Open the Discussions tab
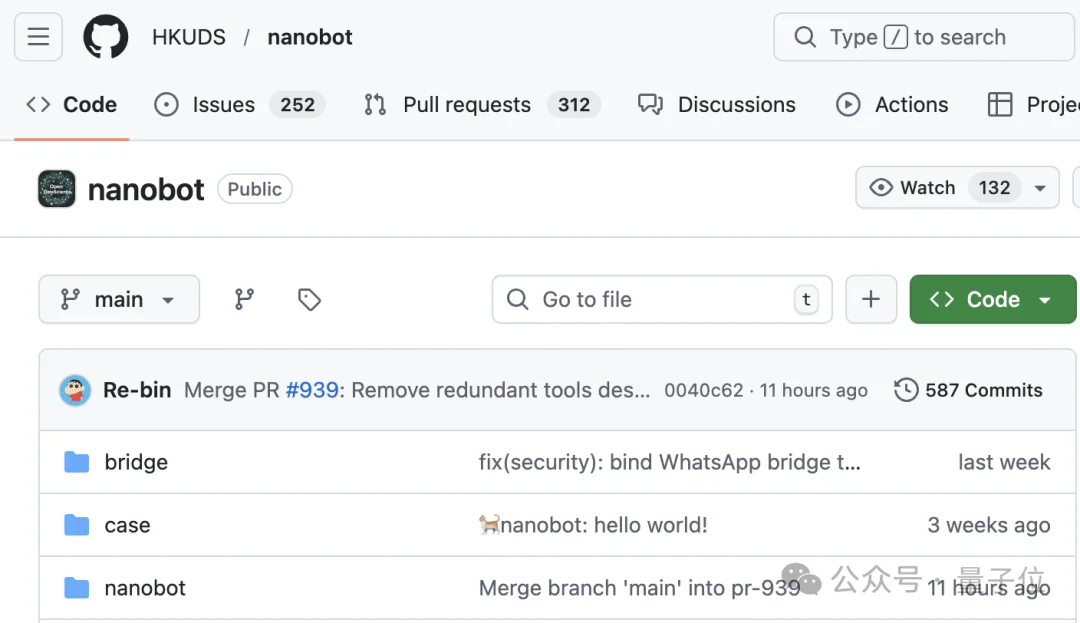The height and width of the screenshot is (623, 1080). (x=736, y=105)
